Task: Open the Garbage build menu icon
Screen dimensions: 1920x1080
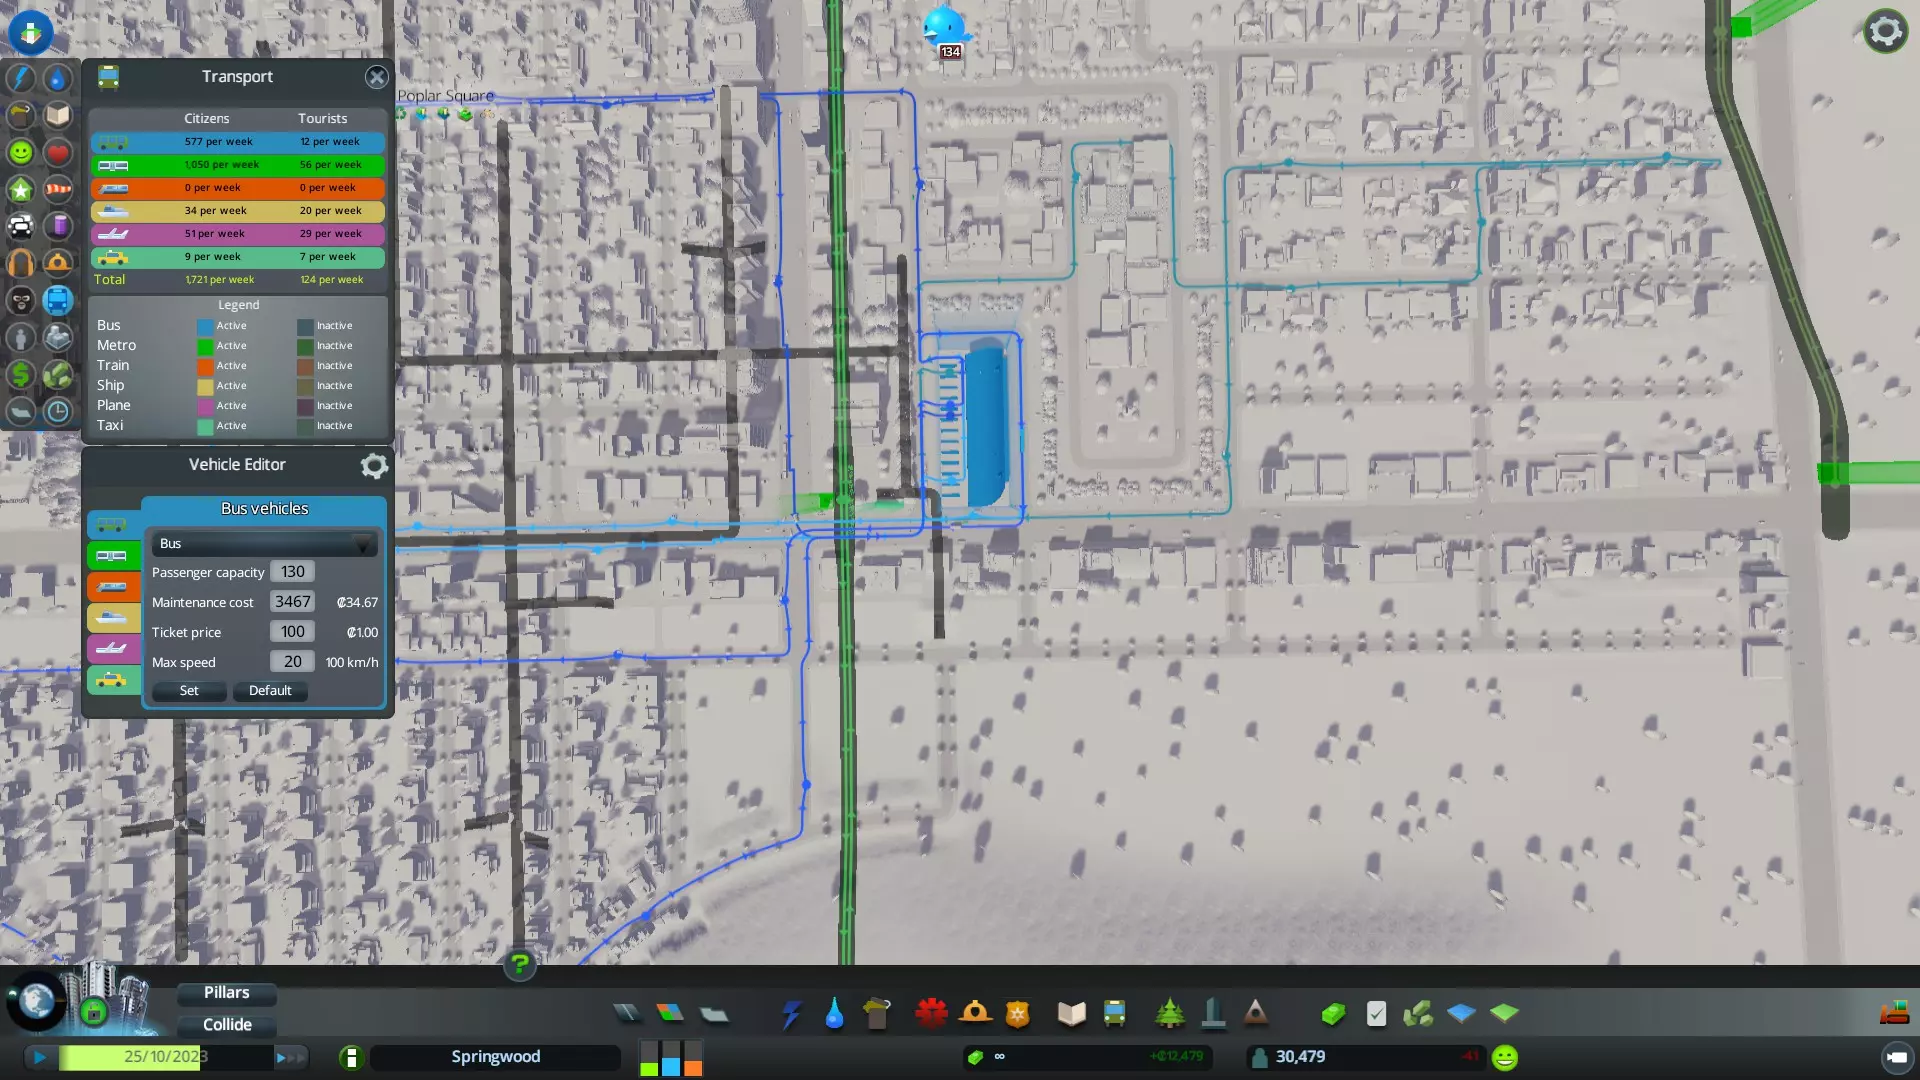Action: pyautogui.click(x=876, y=1013)
